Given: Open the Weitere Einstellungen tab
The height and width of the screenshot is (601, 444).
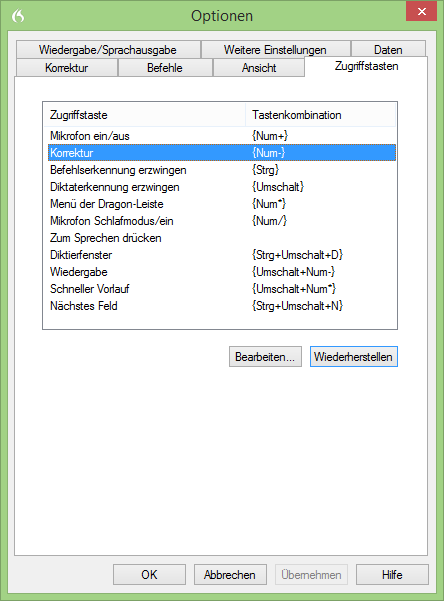Looking at the screenshot, I should [275, 49].
